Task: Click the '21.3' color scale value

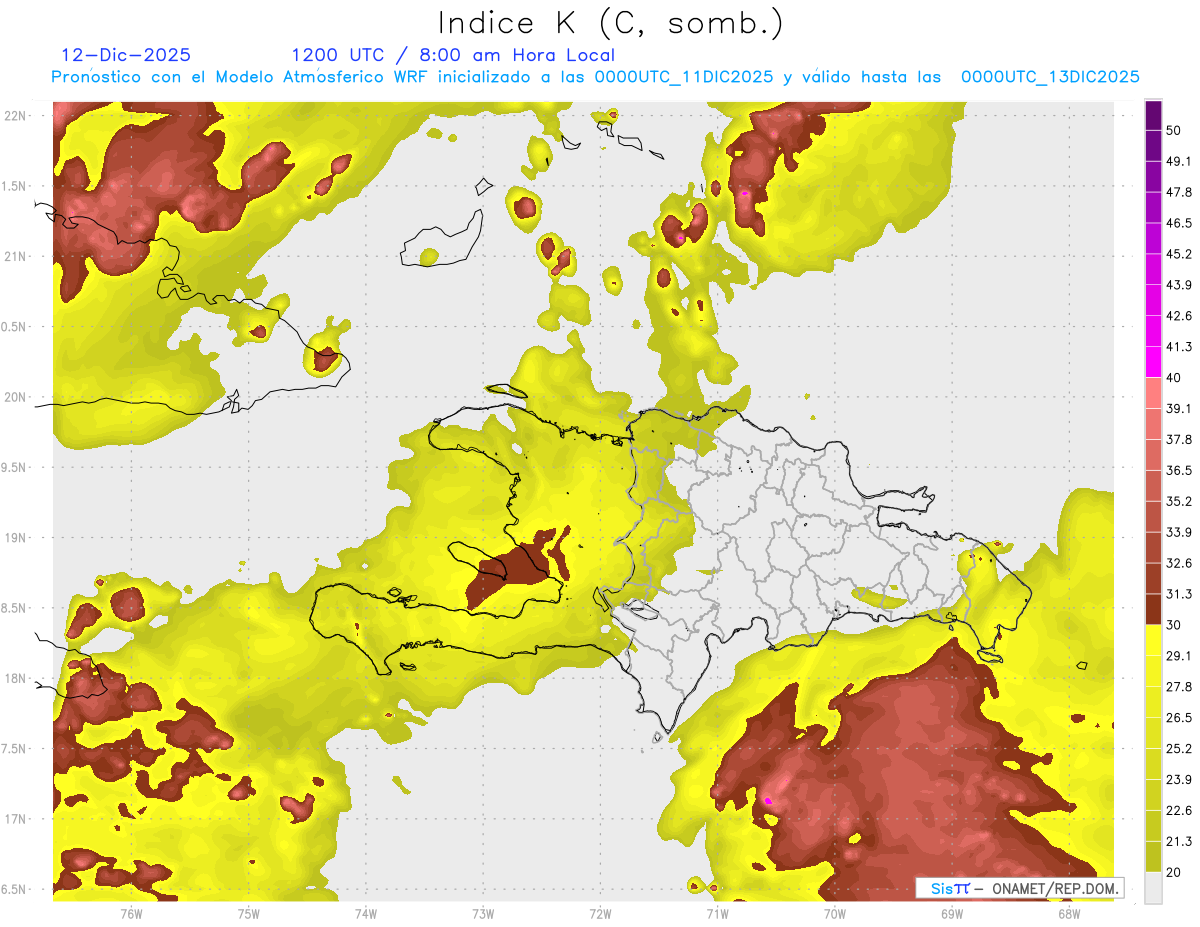Action: [x=1178, y=842]
